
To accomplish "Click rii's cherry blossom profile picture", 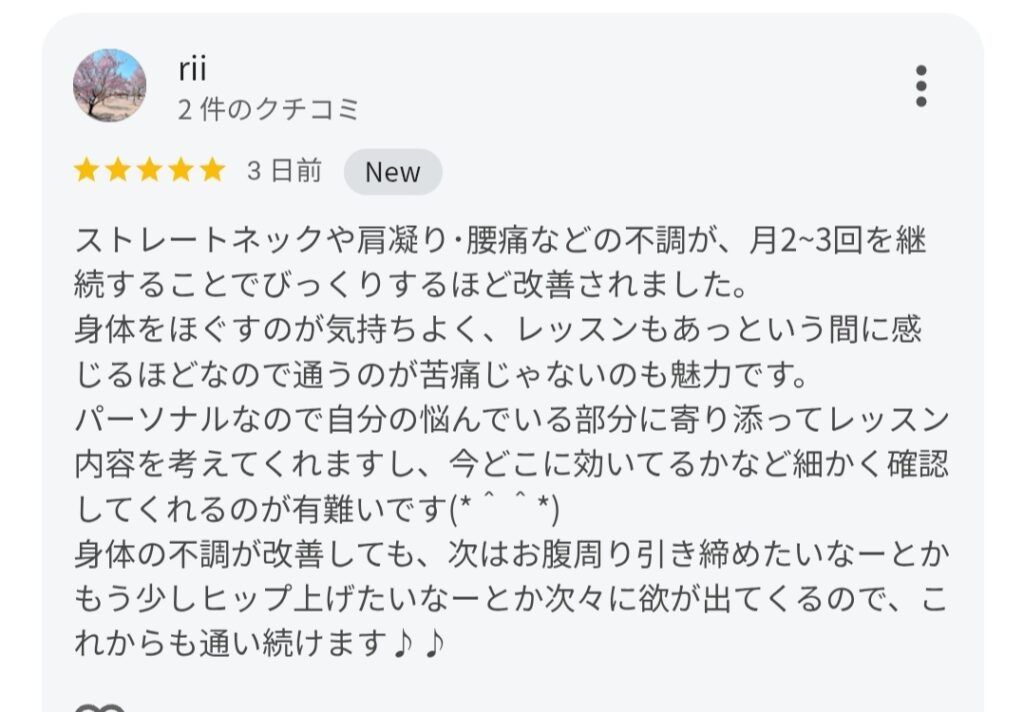I will 110,86.
